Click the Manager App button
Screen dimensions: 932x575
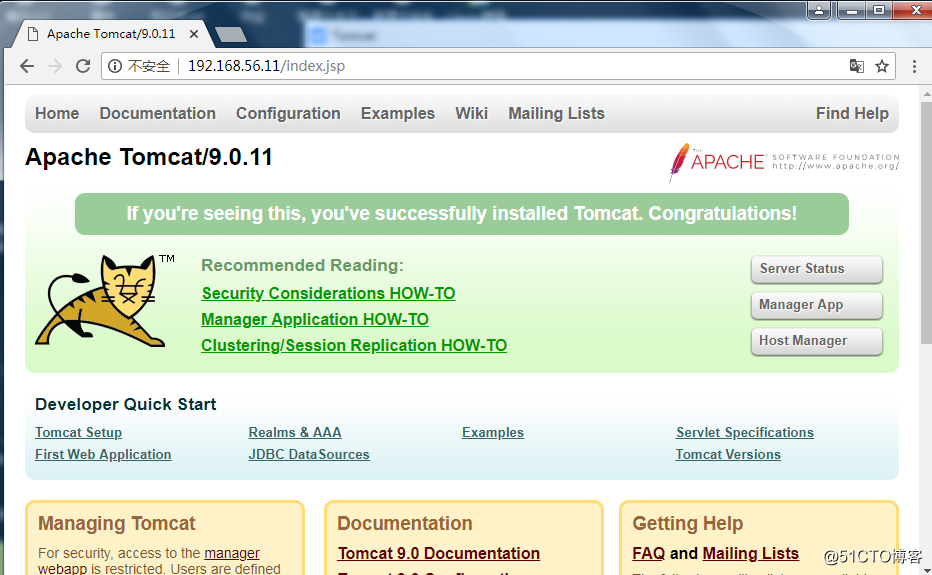(817, 305)
